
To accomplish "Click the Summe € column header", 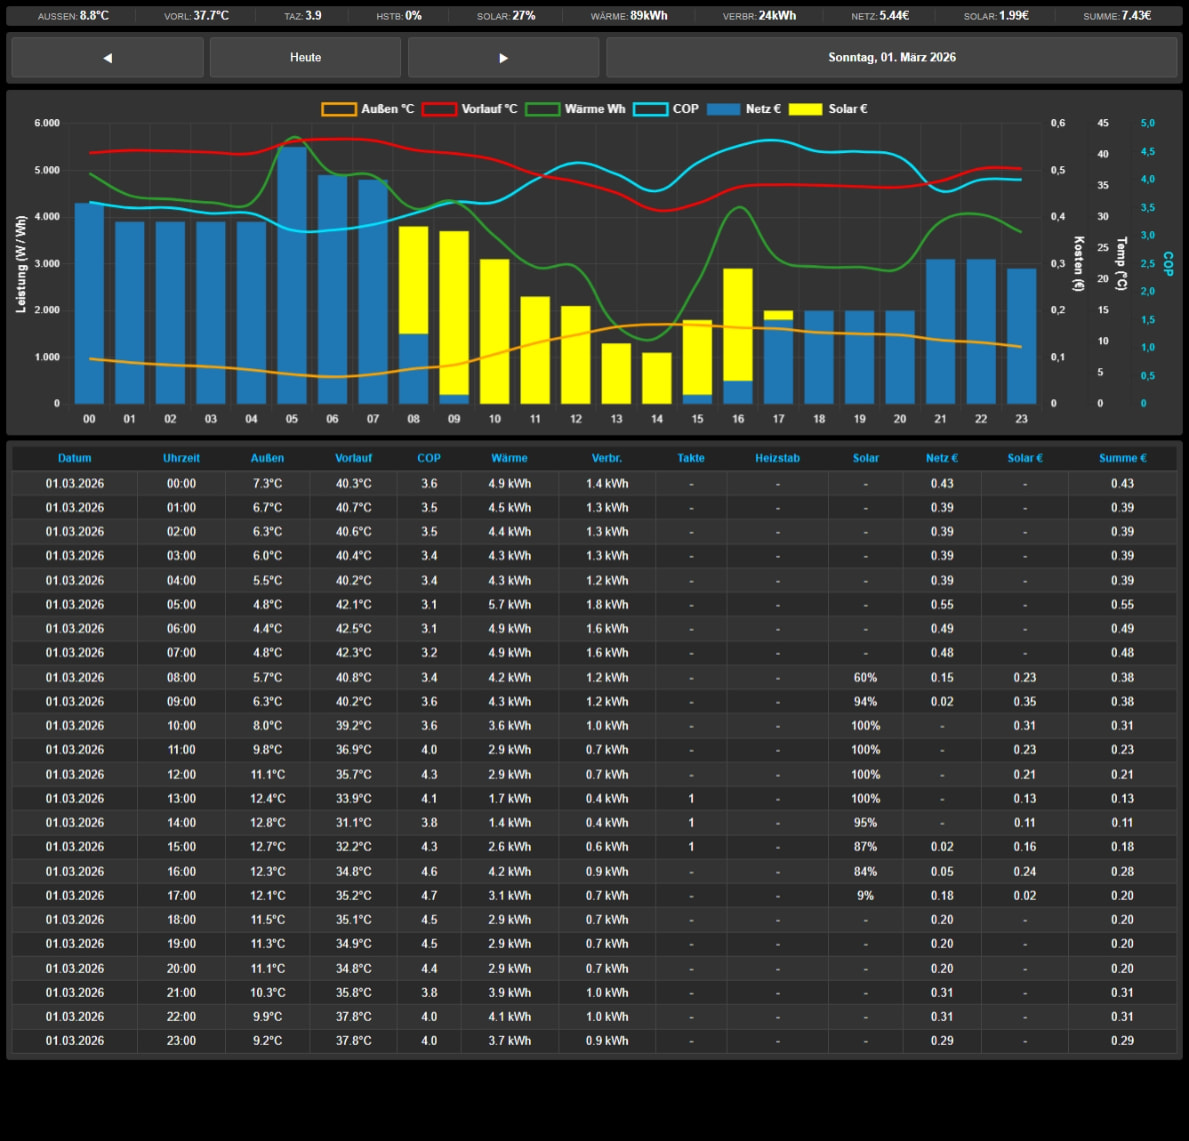I will [1122, 458].
